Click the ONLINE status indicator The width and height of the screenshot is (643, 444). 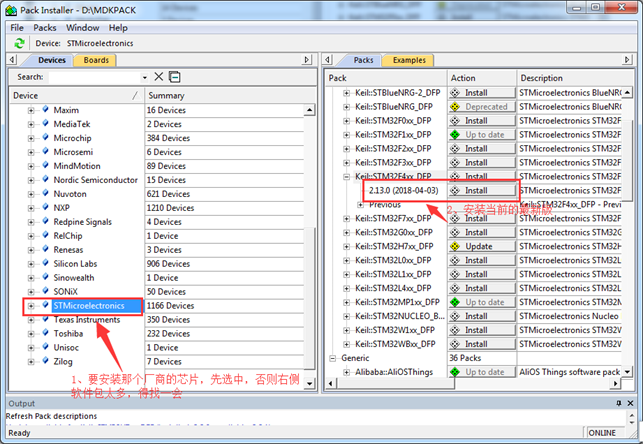602,433
